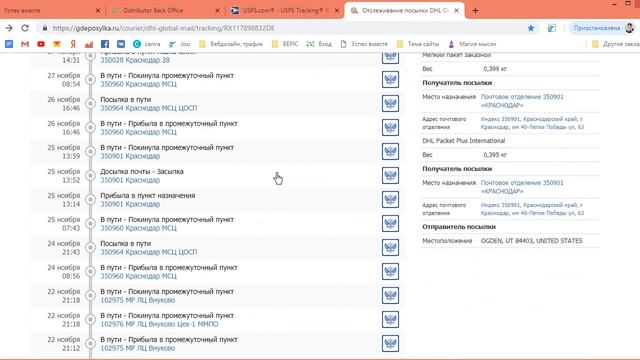This screenshot has width=640, height=360.
Task: Open 102975 МР ЛЦ Внуково link at 21:12
Action: (x=138, y=348)
